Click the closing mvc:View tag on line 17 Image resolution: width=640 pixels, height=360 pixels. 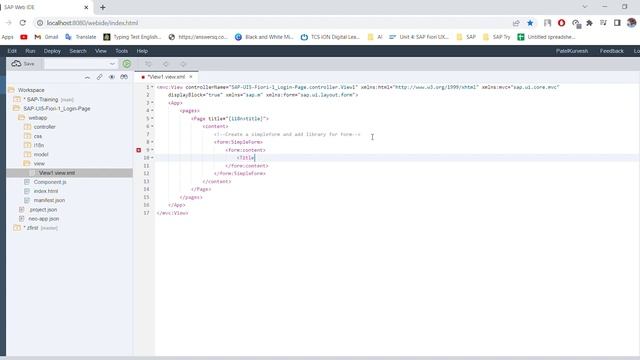click(172, 213)
